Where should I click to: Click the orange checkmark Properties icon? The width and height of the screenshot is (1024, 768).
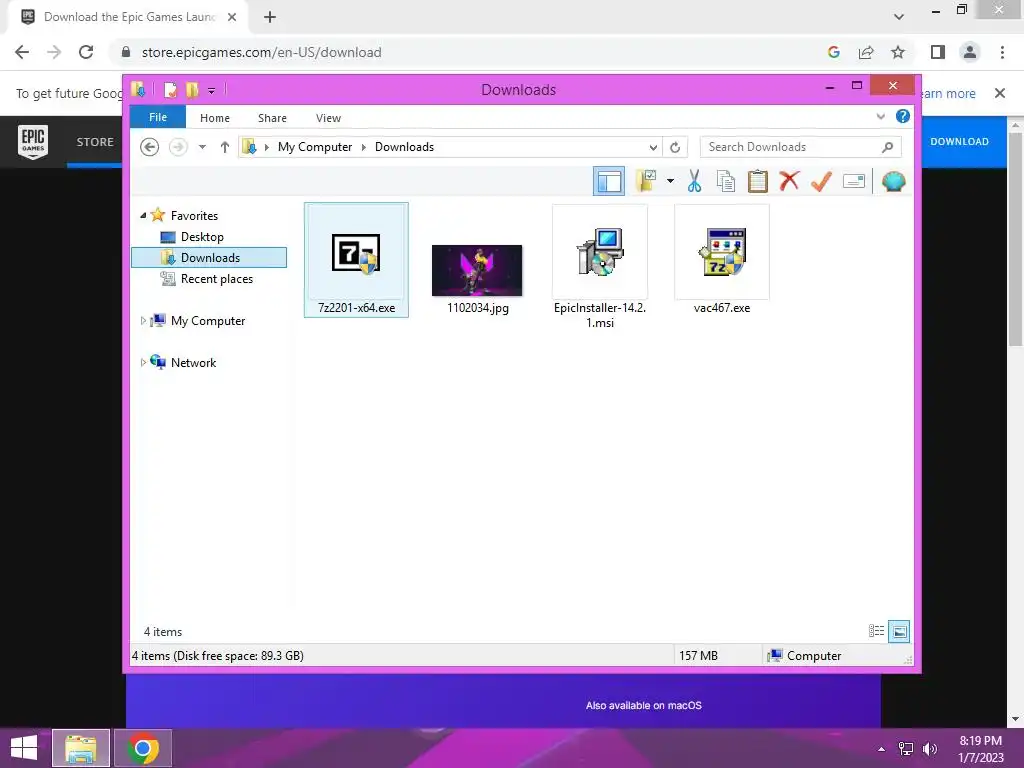(x=821, y=181)
